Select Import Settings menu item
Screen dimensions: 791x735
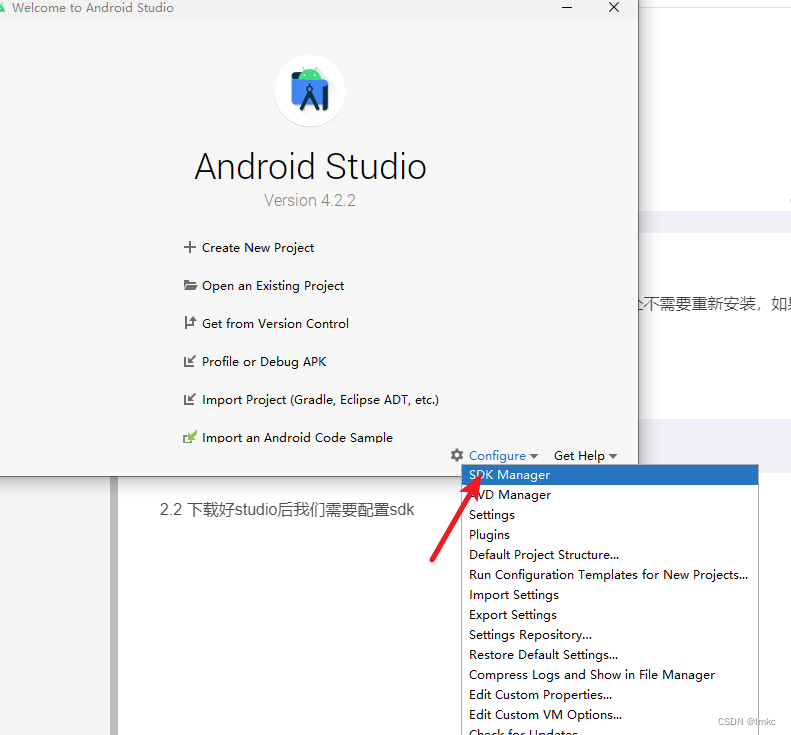coord(610,595)
